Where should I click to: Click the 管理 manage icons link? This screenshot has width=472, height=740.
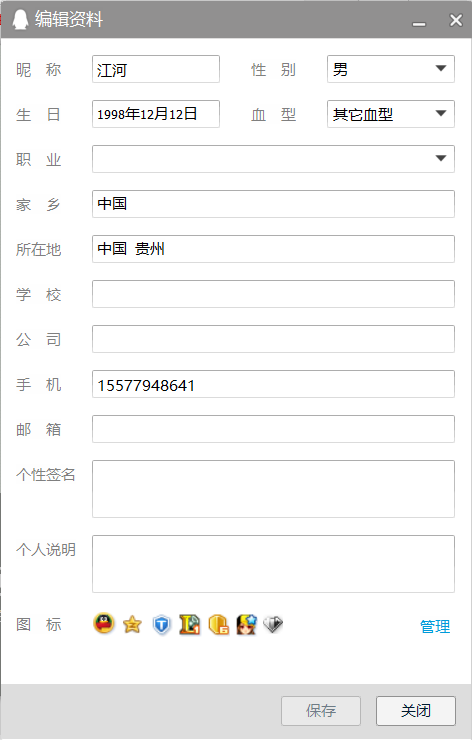click(x=435, y=626)
